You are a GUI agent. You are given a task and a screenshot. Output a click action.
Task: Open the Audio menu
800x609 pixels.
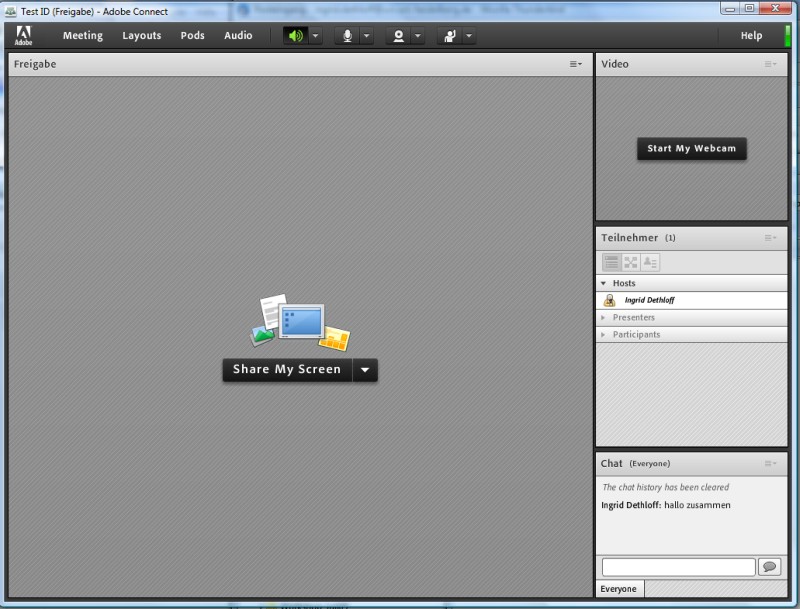(x=238, y=35)
